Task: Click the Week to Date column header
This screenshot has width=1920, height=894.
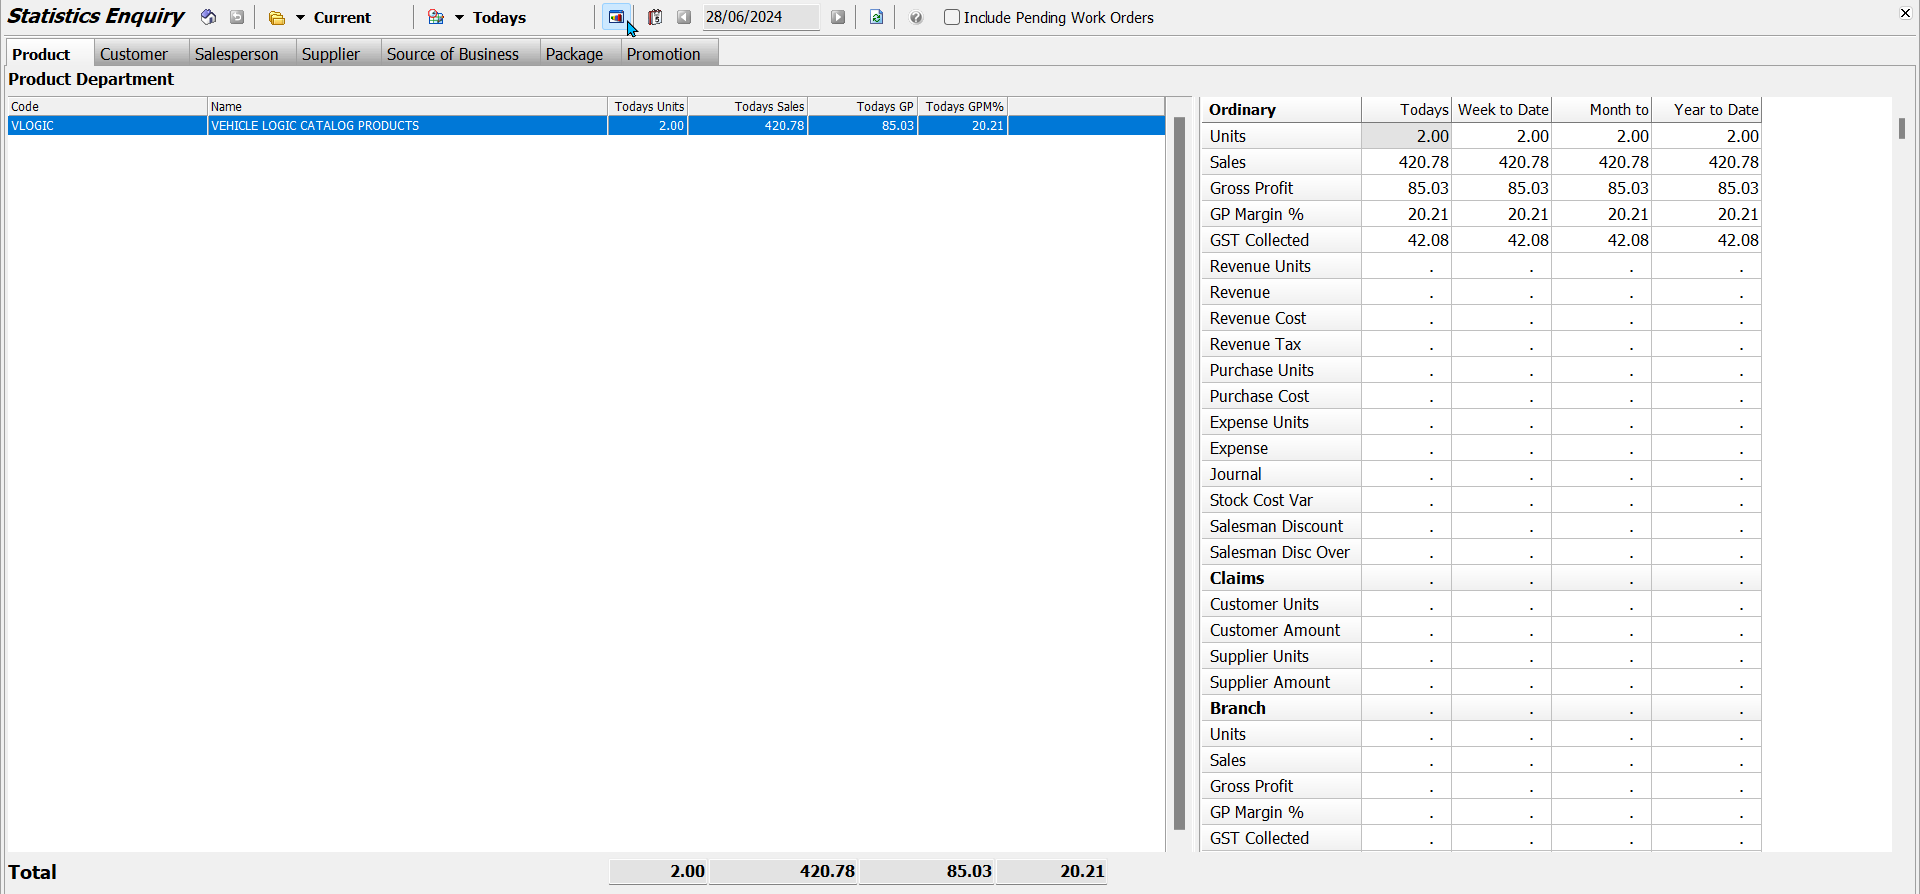Action: click(1502, 110)
